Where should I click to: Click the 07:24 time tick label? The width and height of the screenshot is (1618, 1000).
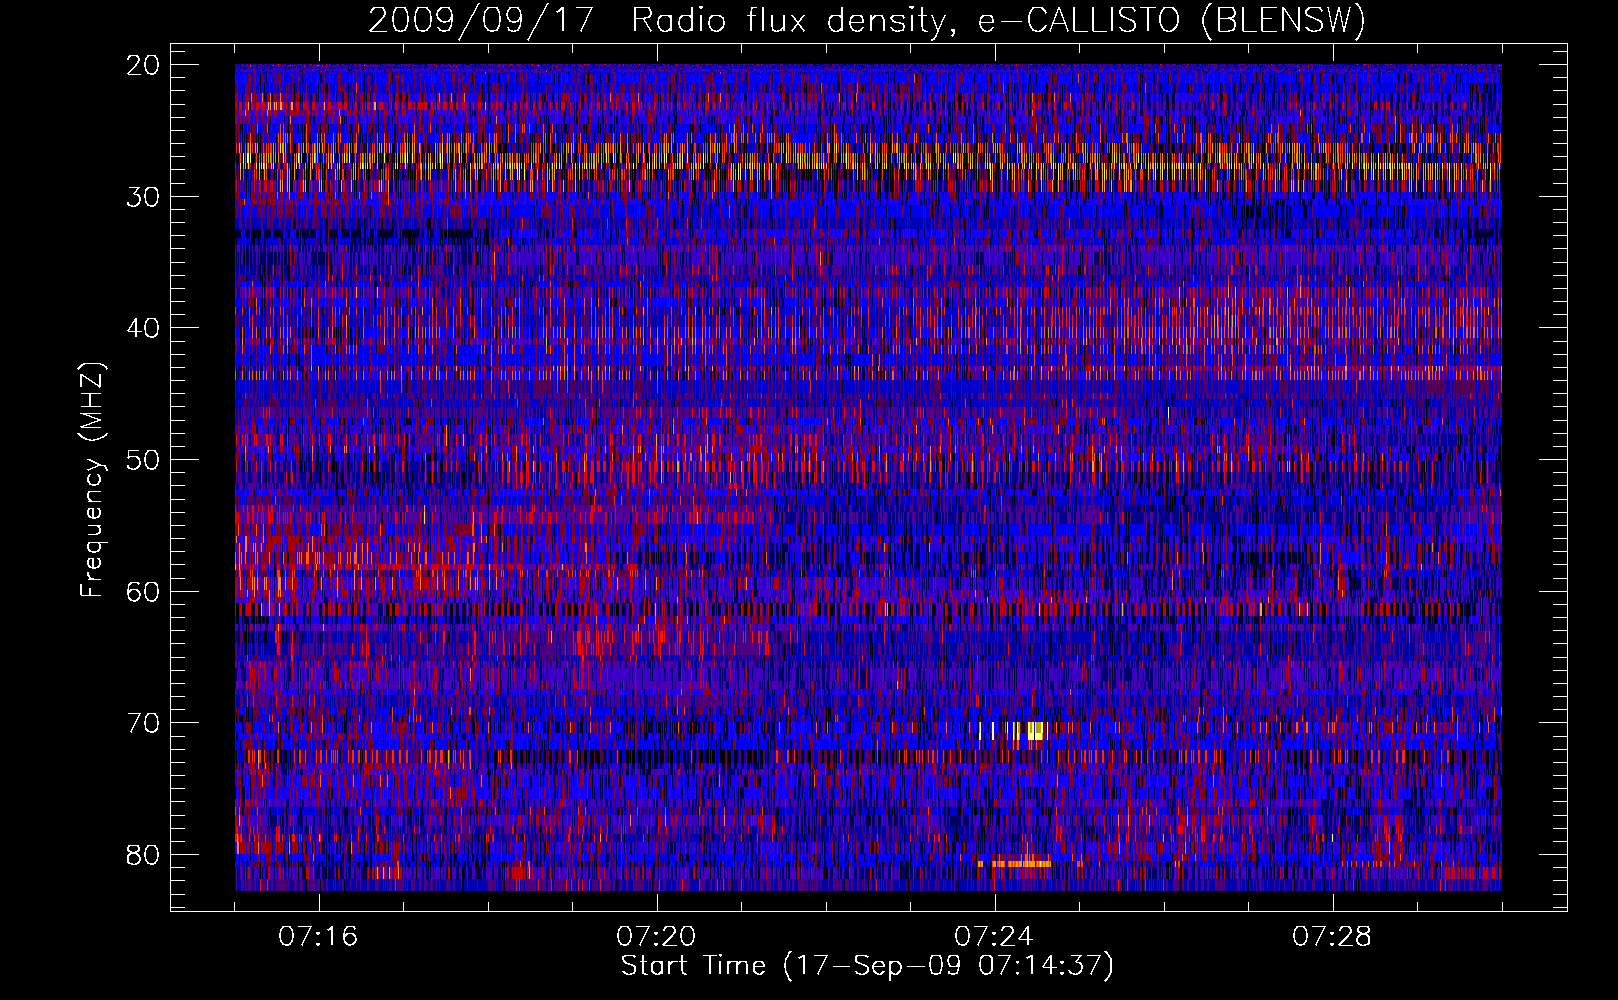[994, 937]
